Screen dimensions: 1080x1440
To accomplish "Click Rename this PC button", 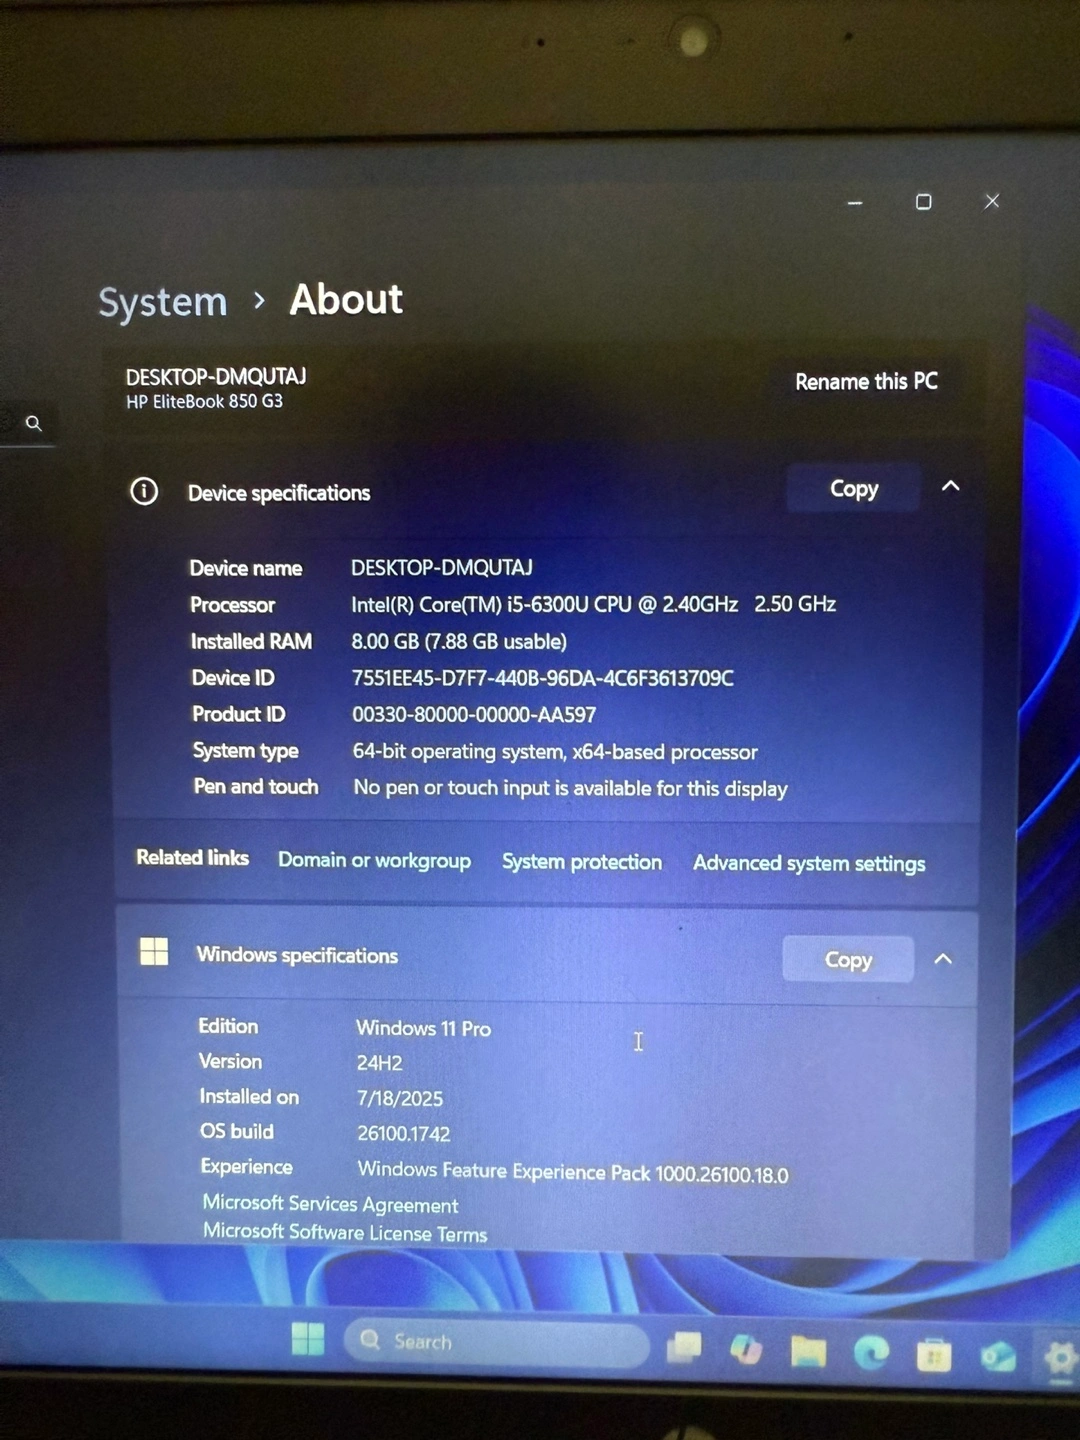I will (x=866, y=381).
